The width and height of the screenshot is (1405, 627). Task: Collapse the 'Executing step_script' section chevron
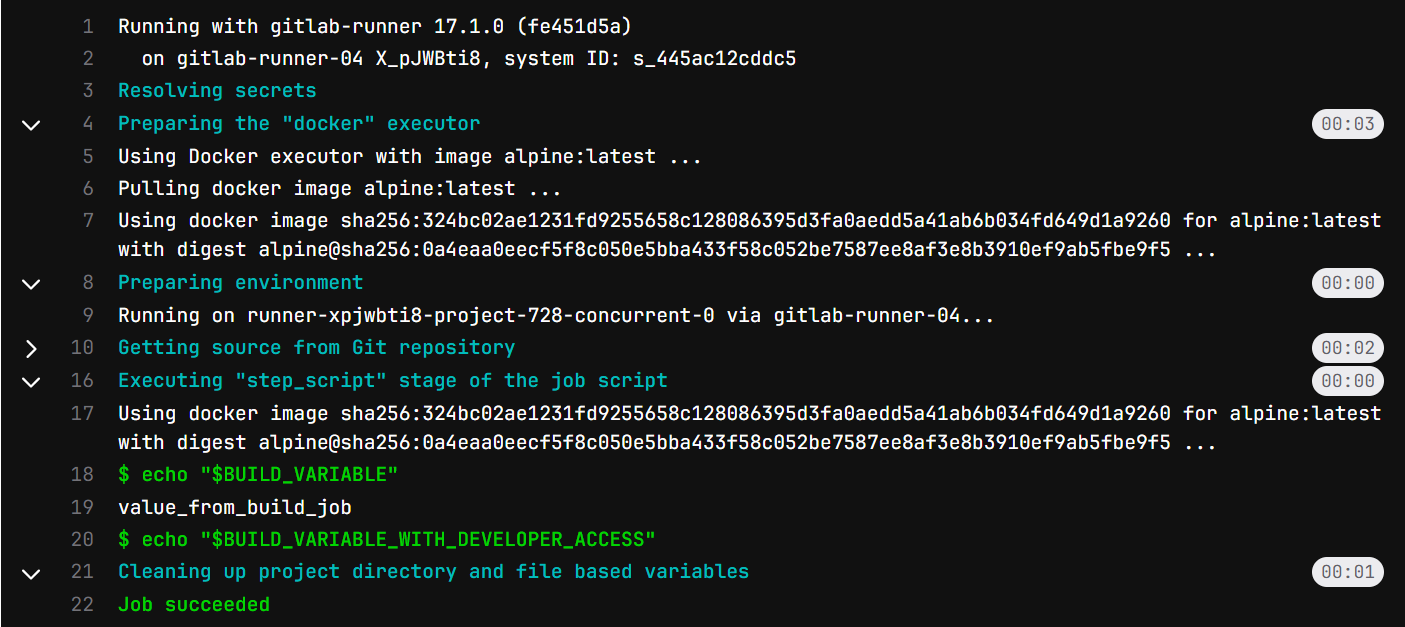coord(31,381)
